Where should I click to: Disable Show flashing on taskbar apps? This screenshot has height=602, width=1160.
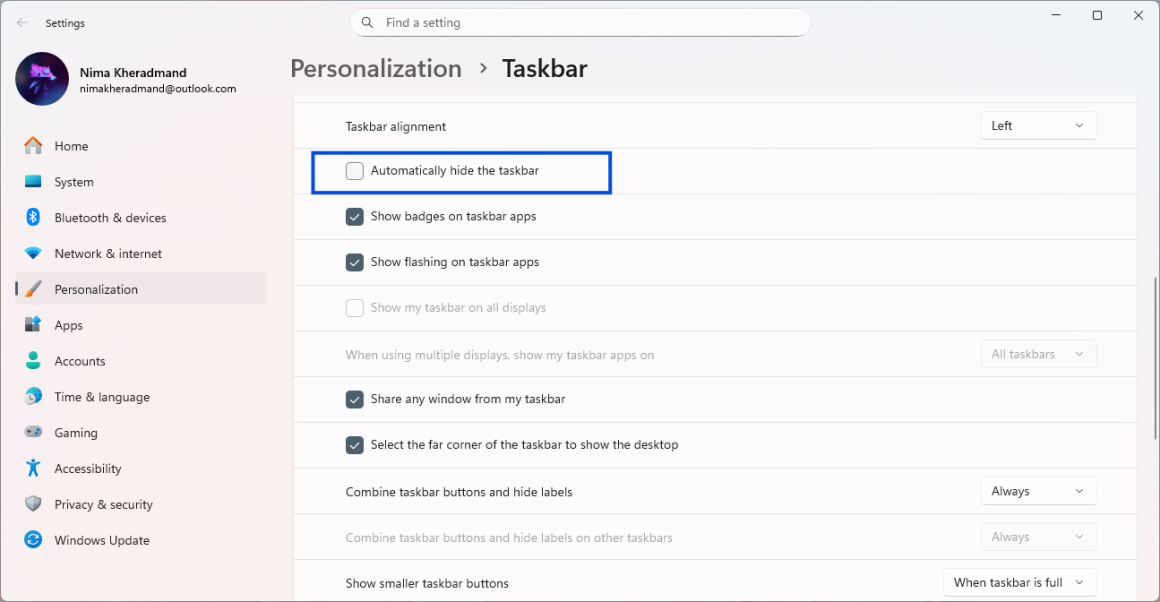click(x=355, y=262)
